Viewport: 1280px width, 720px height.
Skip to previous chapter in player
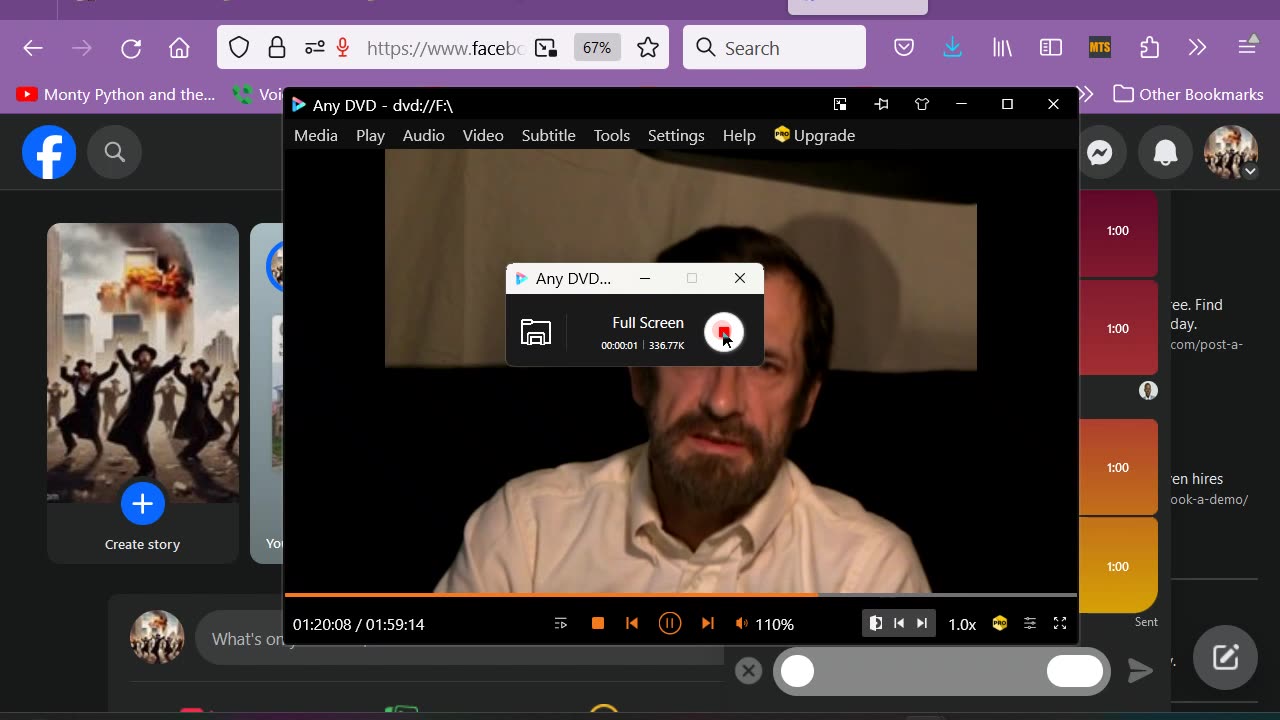(x=632, y=623)
